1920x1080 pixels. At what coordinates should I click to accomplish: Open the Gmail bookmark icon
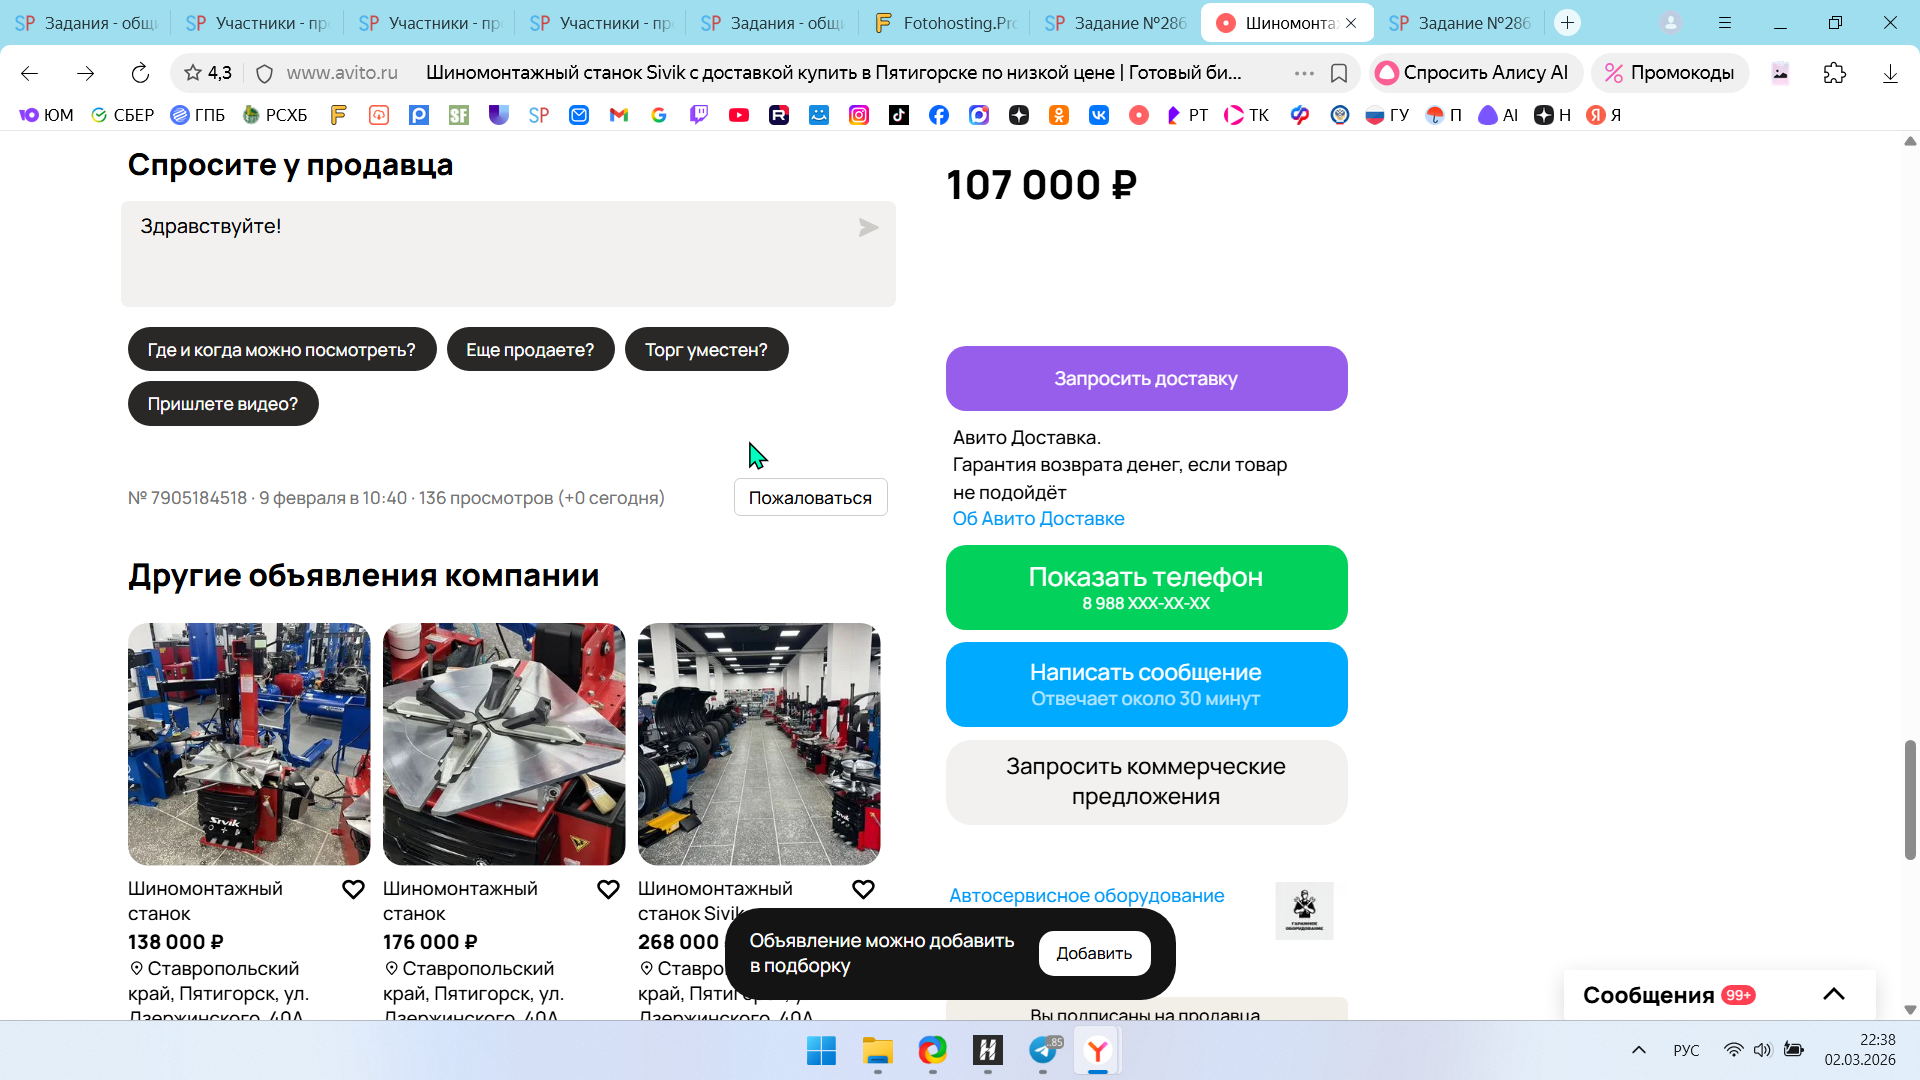(619, 115)
